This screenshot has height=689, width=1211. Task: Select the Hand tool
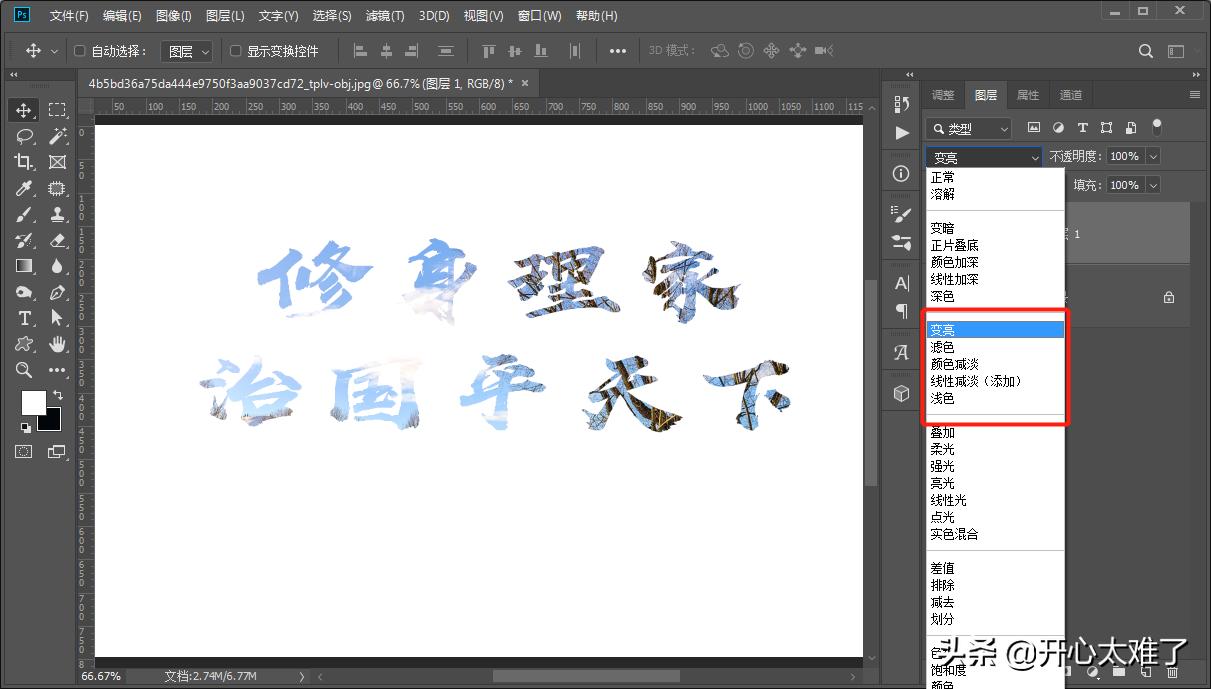[57, 344]
